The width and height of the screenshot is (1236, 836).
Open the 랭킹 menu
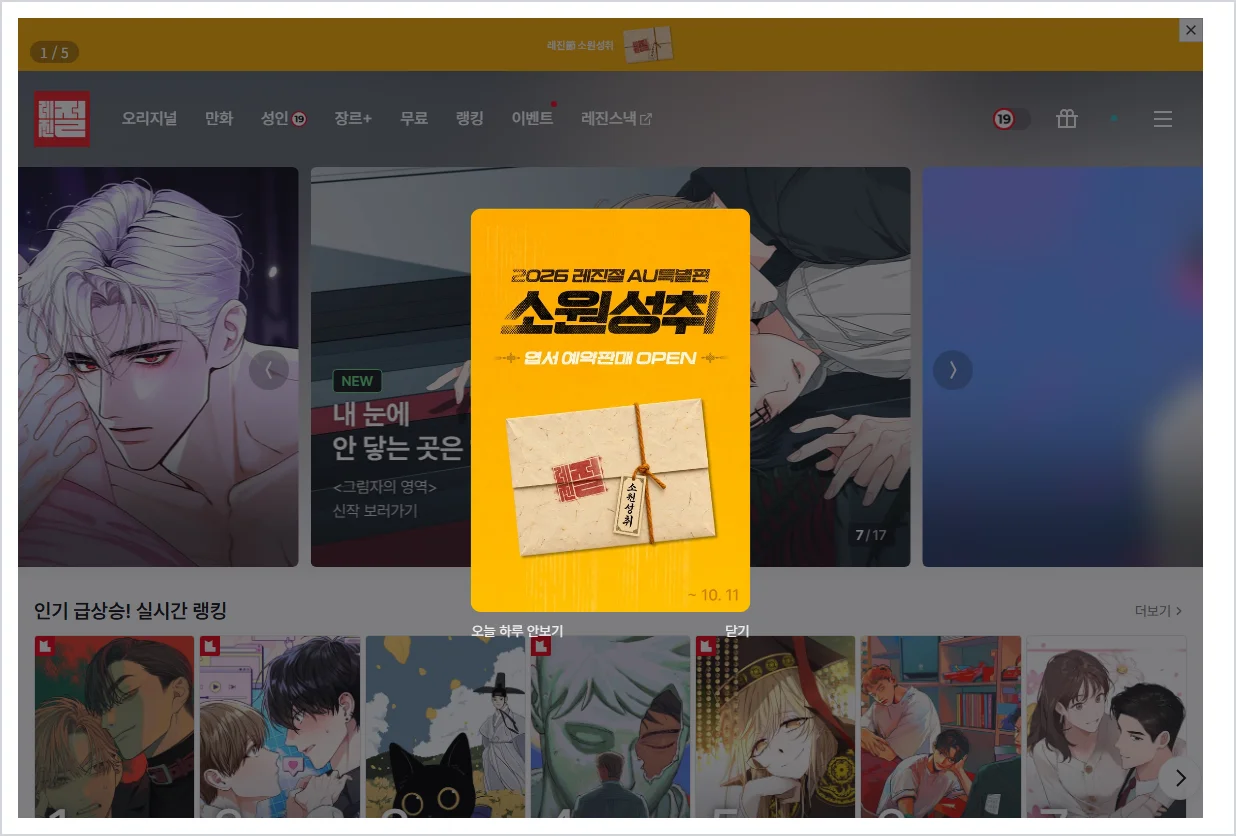click(470, 119)
